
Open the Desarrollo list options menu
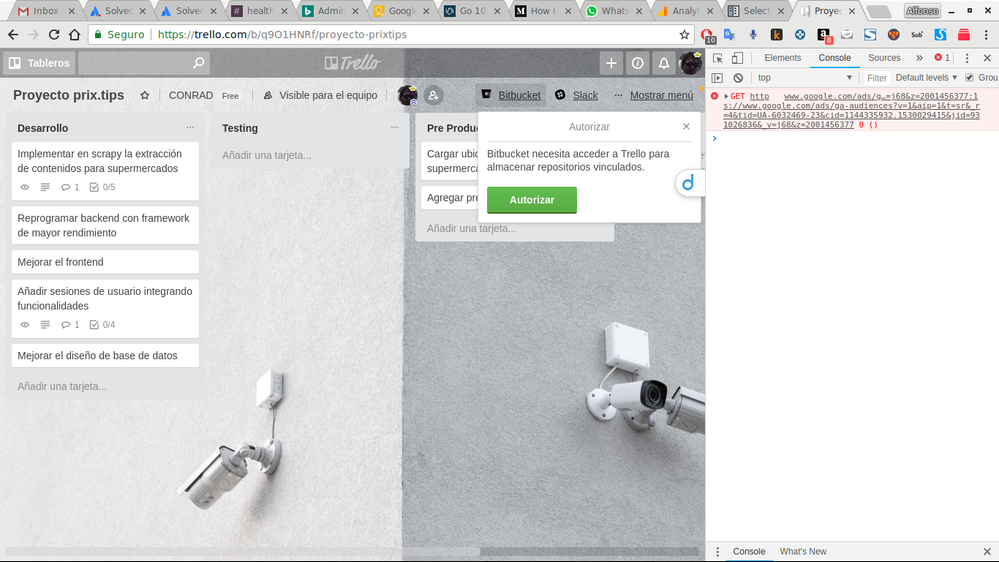(190, 127)
